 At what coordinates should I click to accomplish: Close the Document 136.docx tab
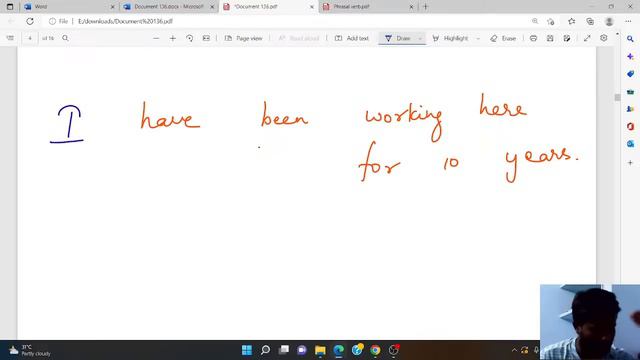[x=212, y=7]
